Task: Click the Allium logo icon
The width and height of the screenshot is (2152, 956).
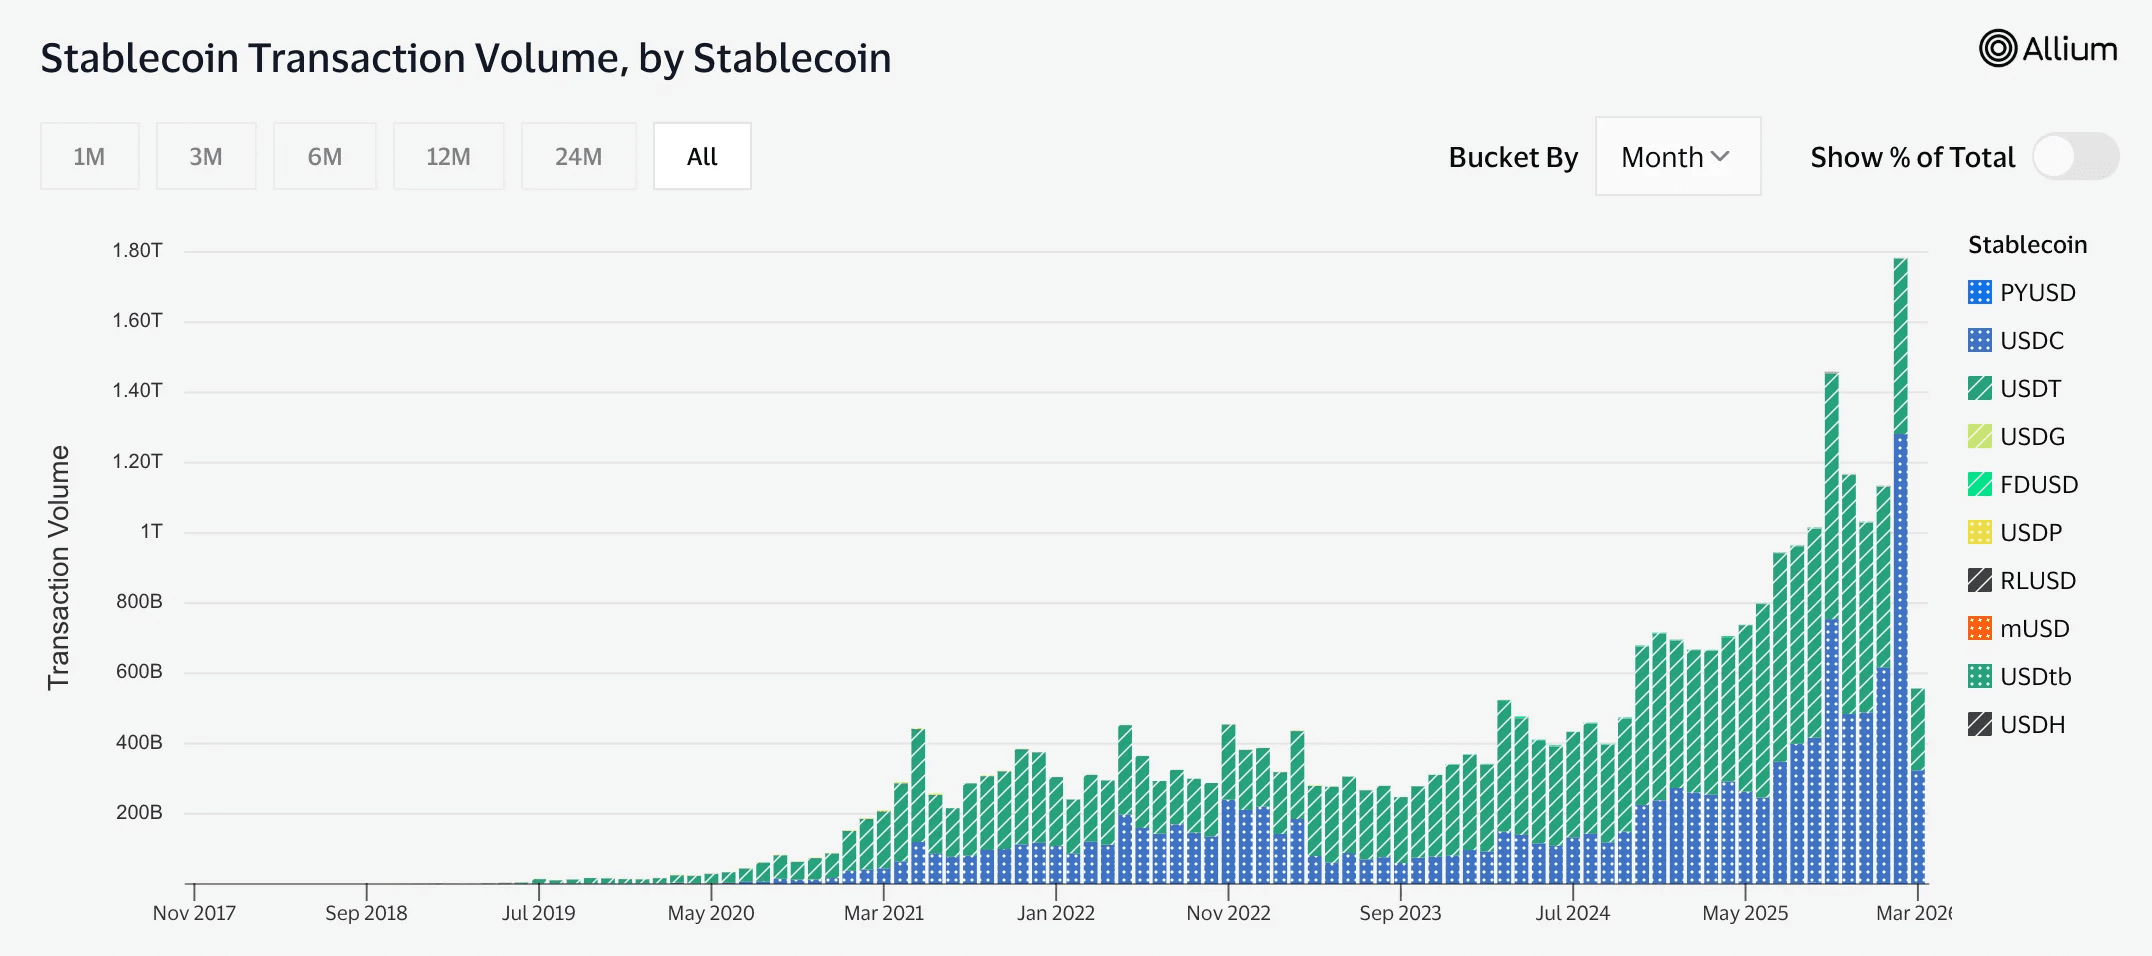Action: coord(1997,48)
